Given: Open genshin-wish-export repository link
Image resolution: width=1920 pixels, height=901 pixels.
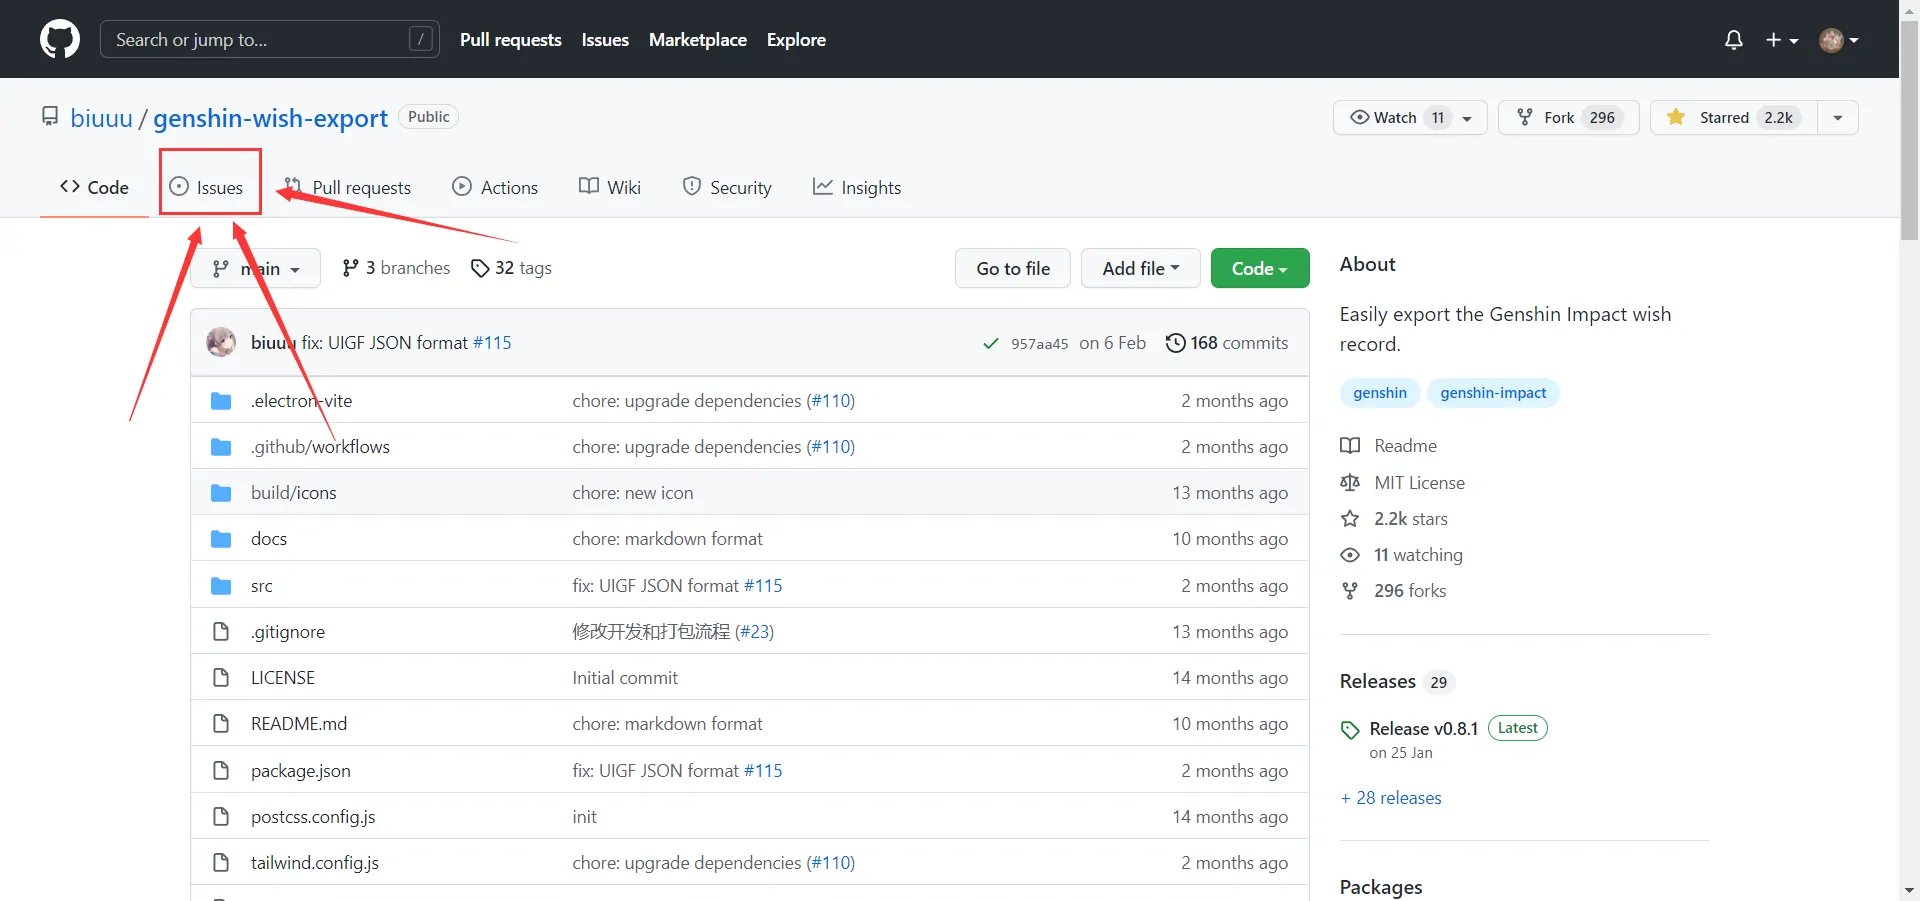Looking at the screenshot, I should (x=270, y=118).
